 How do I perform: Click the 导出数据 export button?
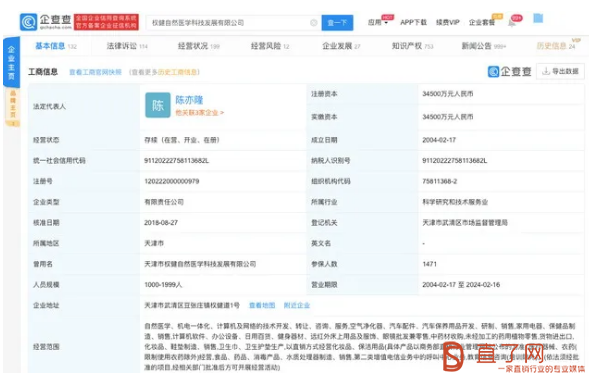pyautogui.click(x=560, y=71)
